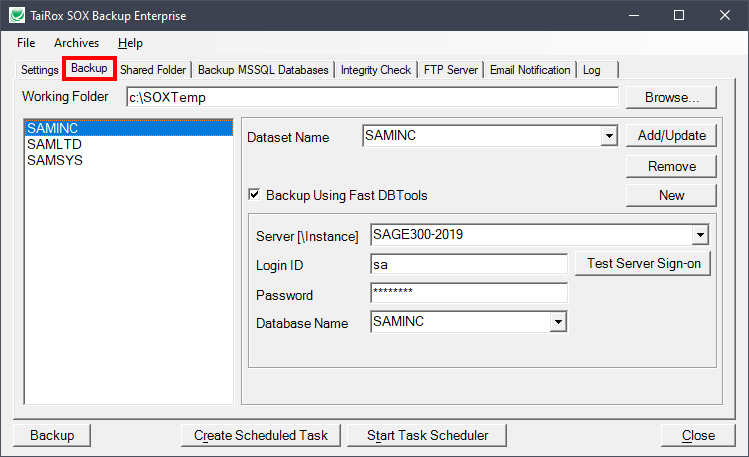Select SAMLTD in the dataset list
This screenshot has height=457, width=749.
pyautogui.click(x=48, y=144)
